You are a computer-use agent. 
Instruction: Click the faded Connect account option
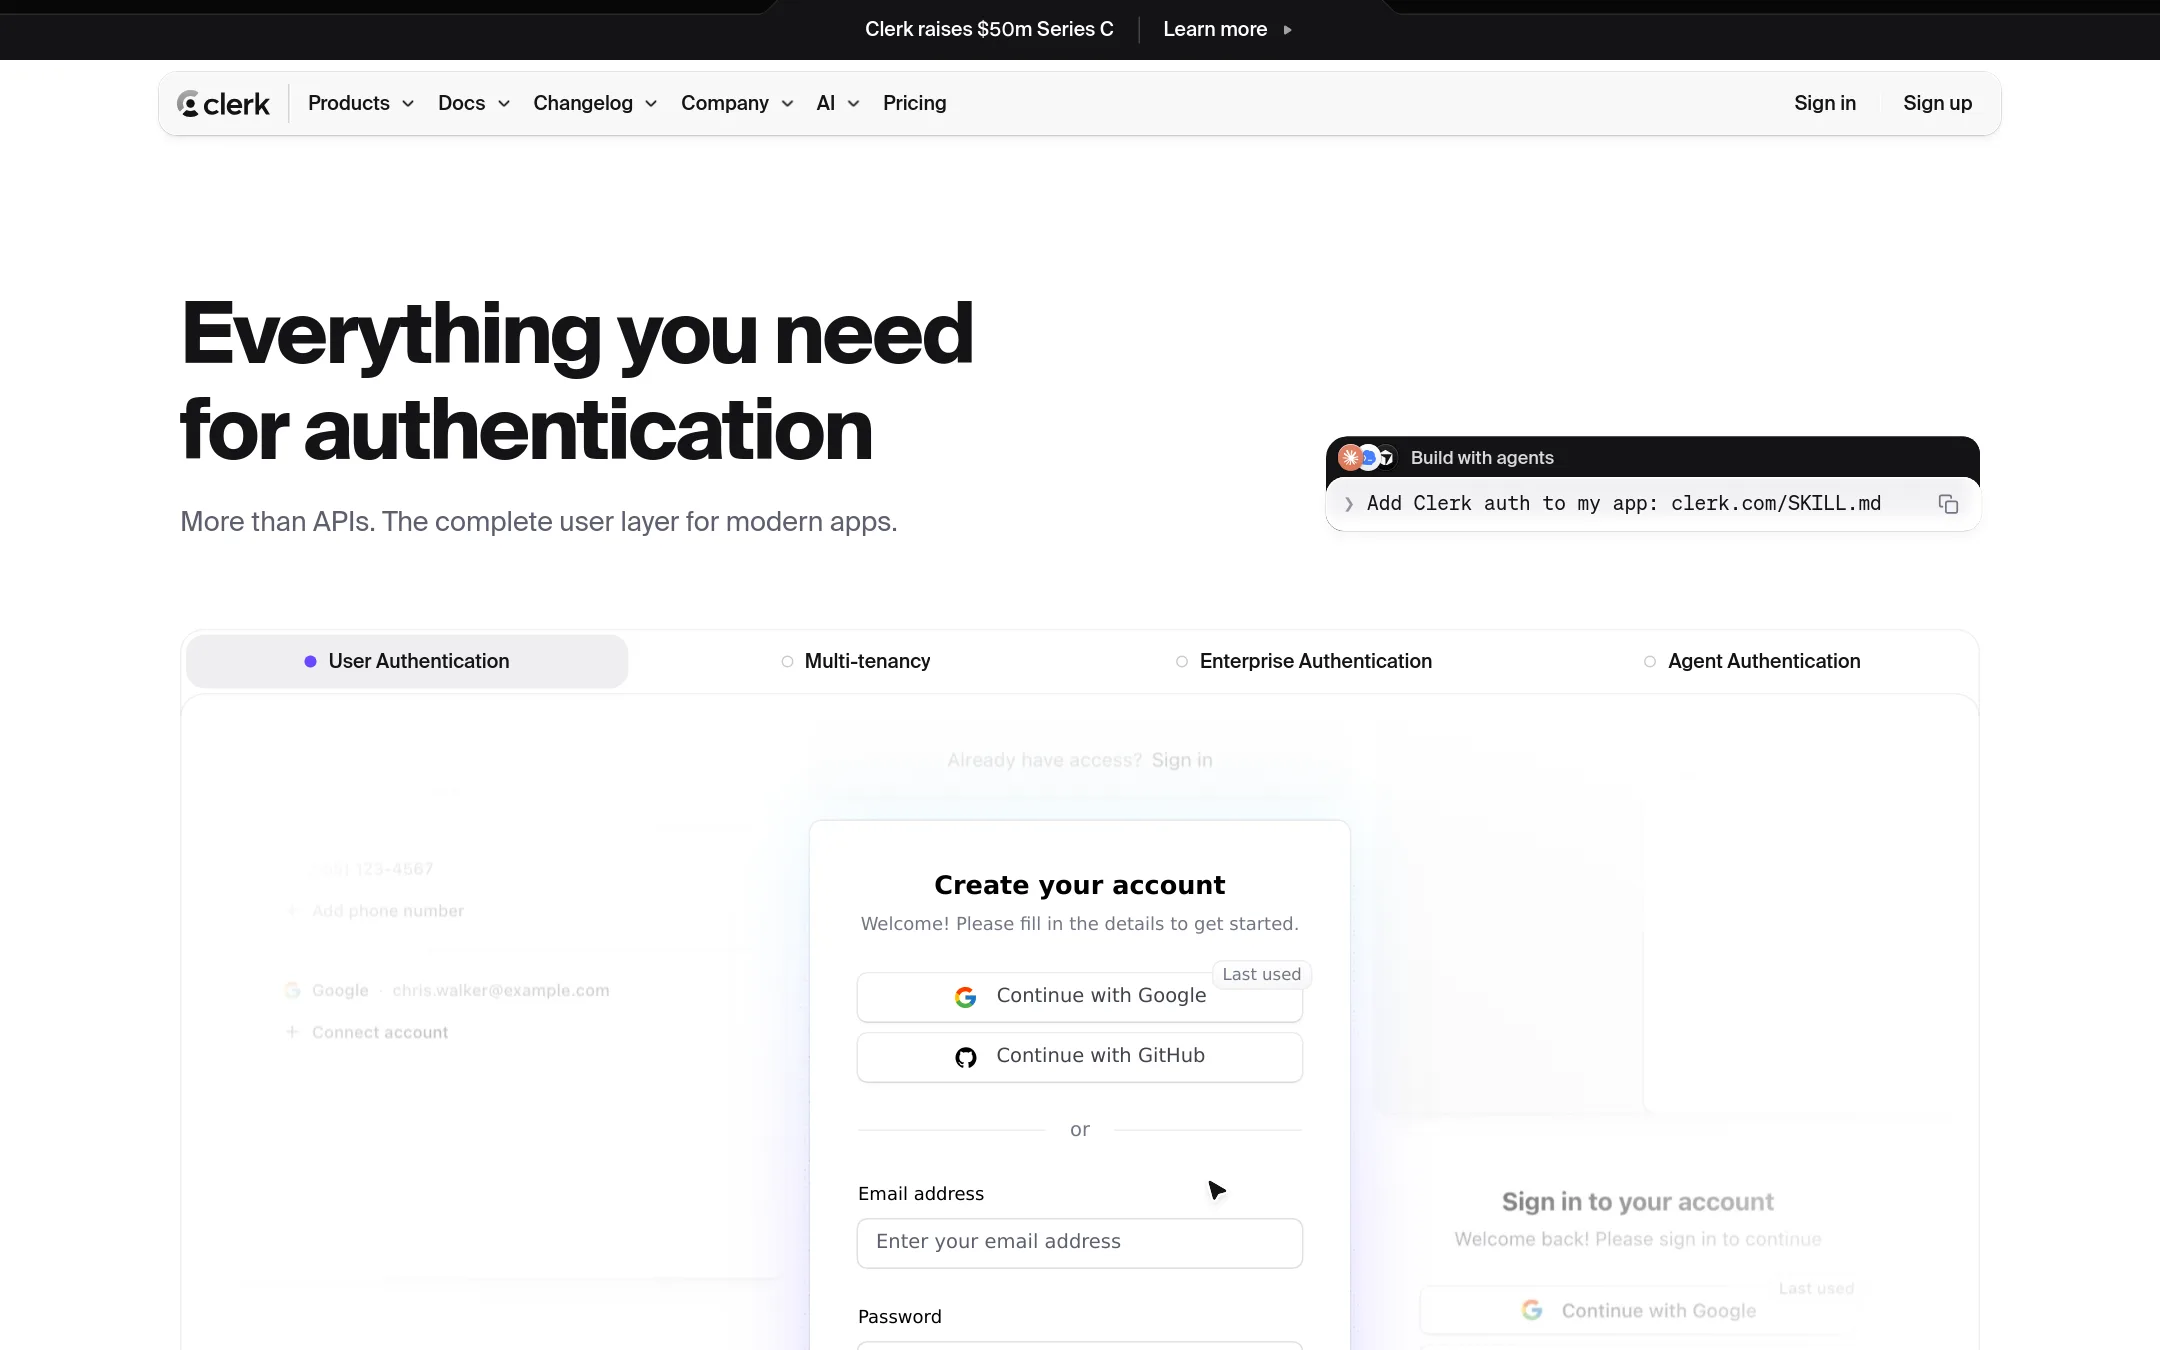pyautogui.click(x=368, y=1032)
